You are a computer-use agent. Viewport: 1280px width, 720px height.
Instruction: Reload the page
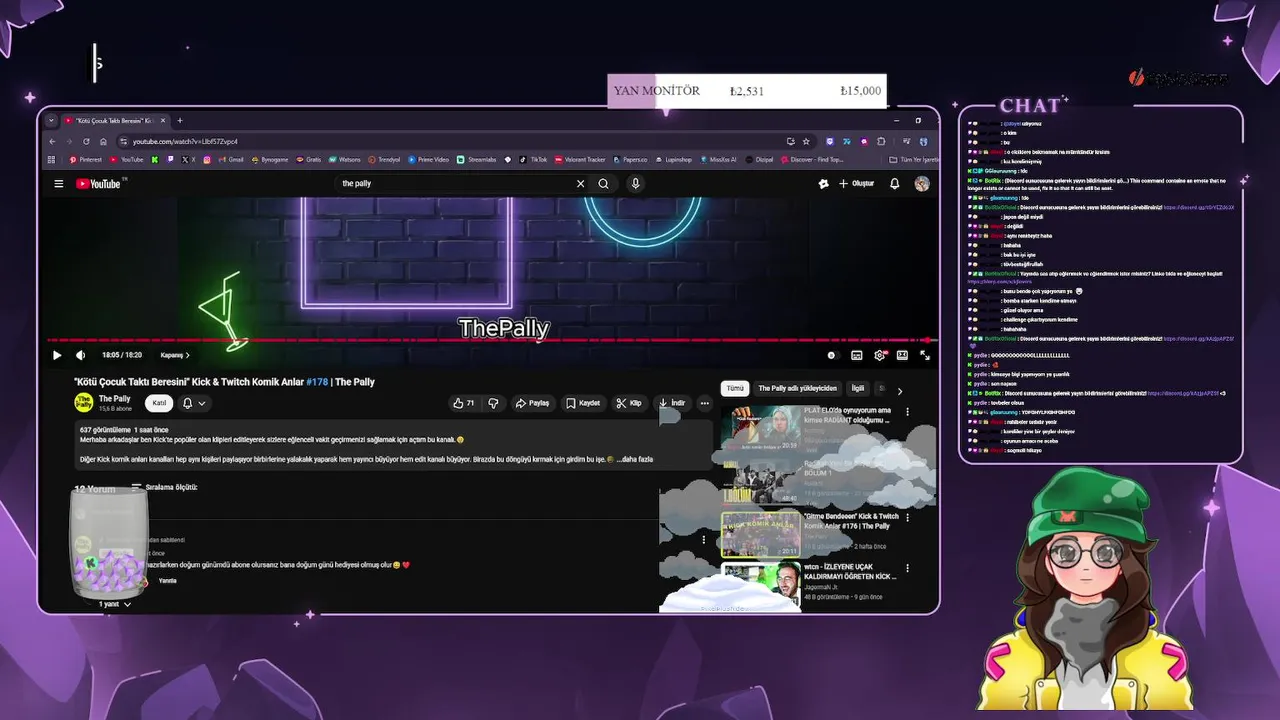pos(86,141)
